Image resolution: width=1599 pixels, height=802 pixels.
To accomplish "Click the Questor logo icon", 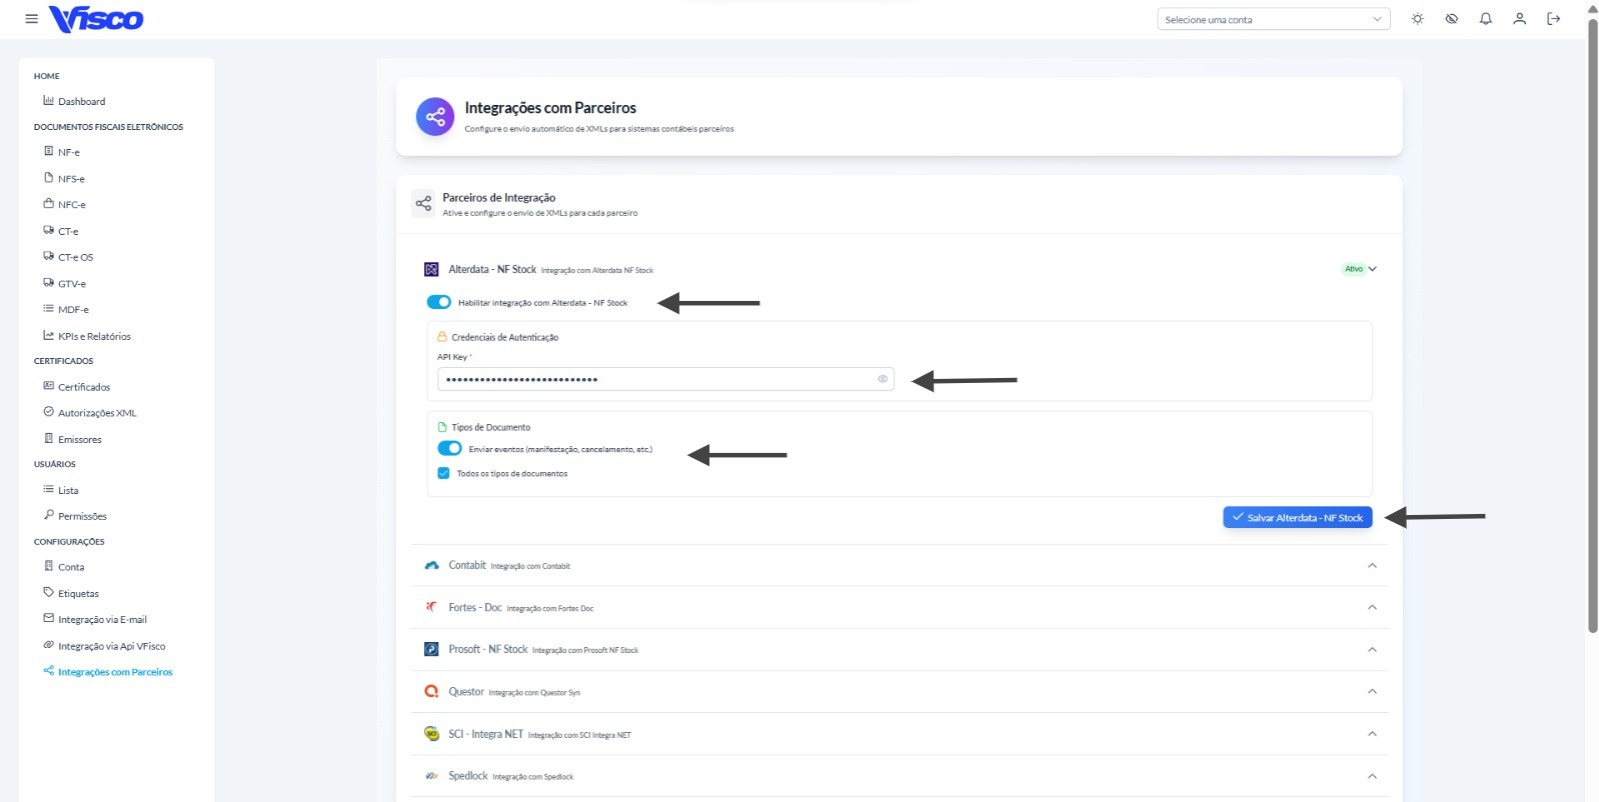I will (431, 691).
